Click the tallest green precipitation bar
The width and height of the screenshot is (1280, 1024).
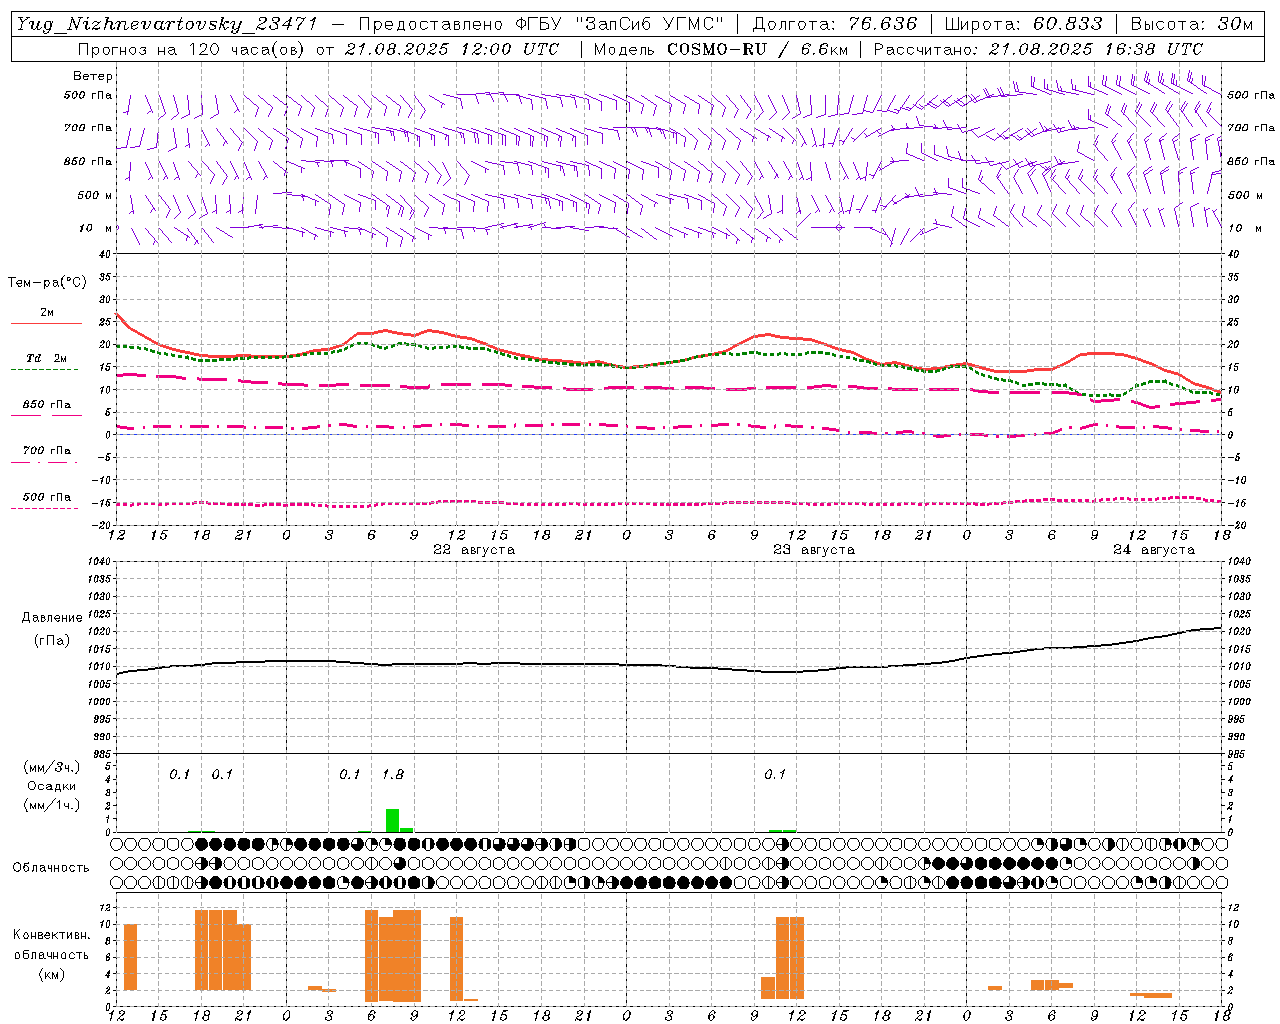pos(393,820)
